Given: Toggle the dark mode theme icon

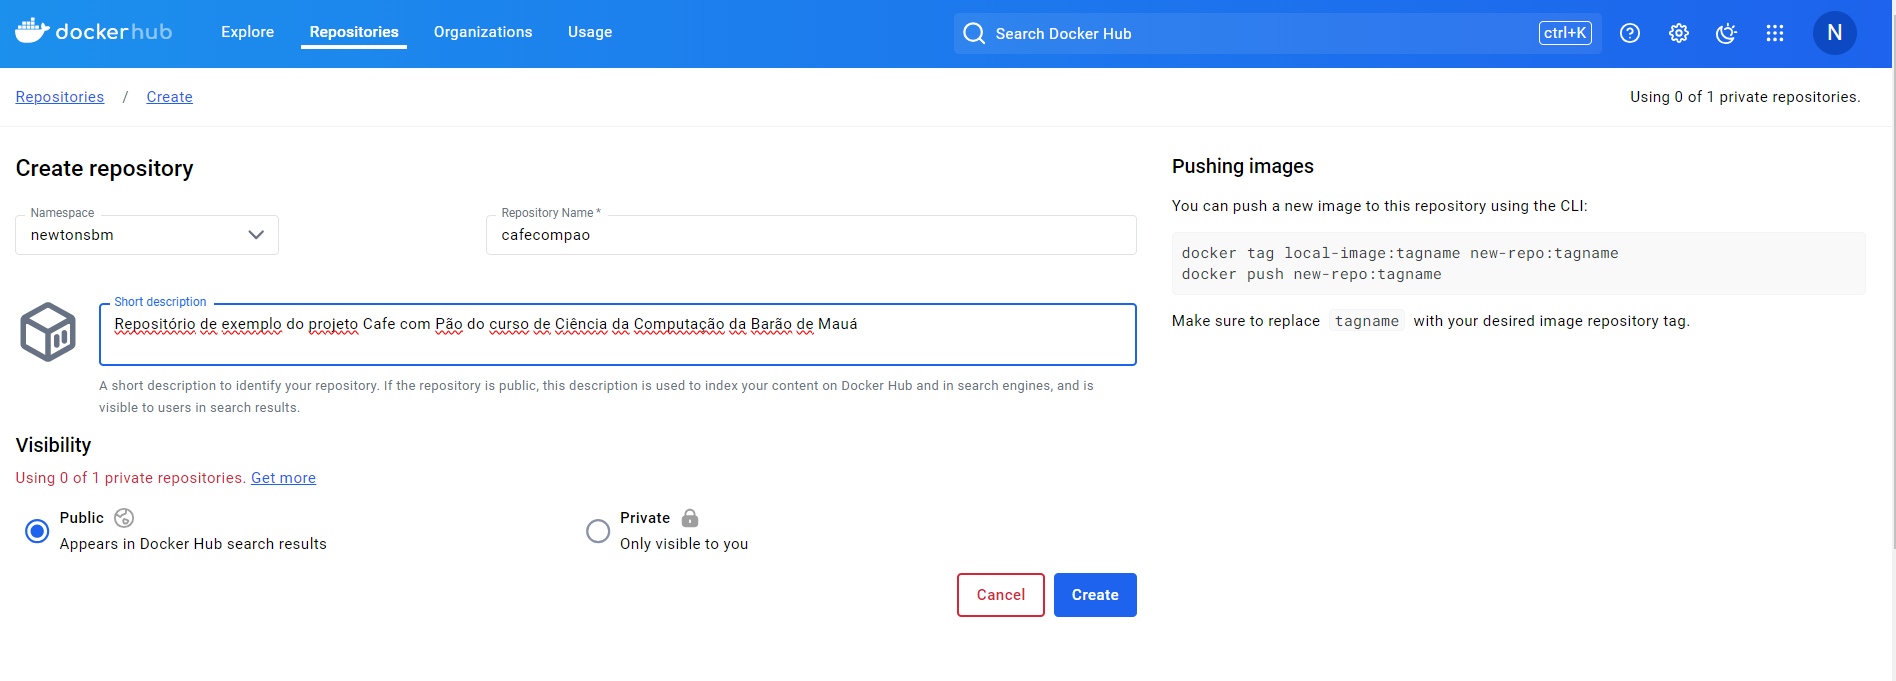Looking at the screenshot, I should (x=1726, y=33).
